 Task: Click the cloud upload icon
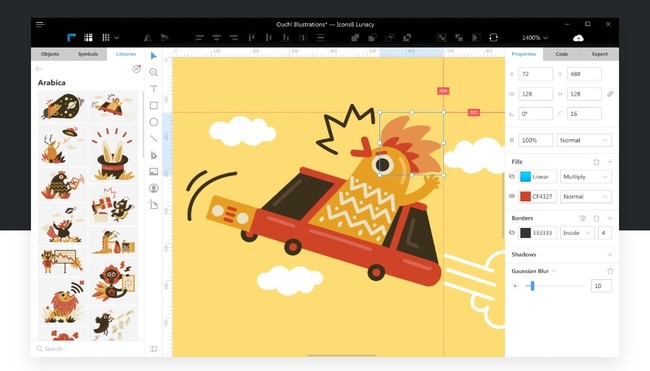(x=578, y=38)
